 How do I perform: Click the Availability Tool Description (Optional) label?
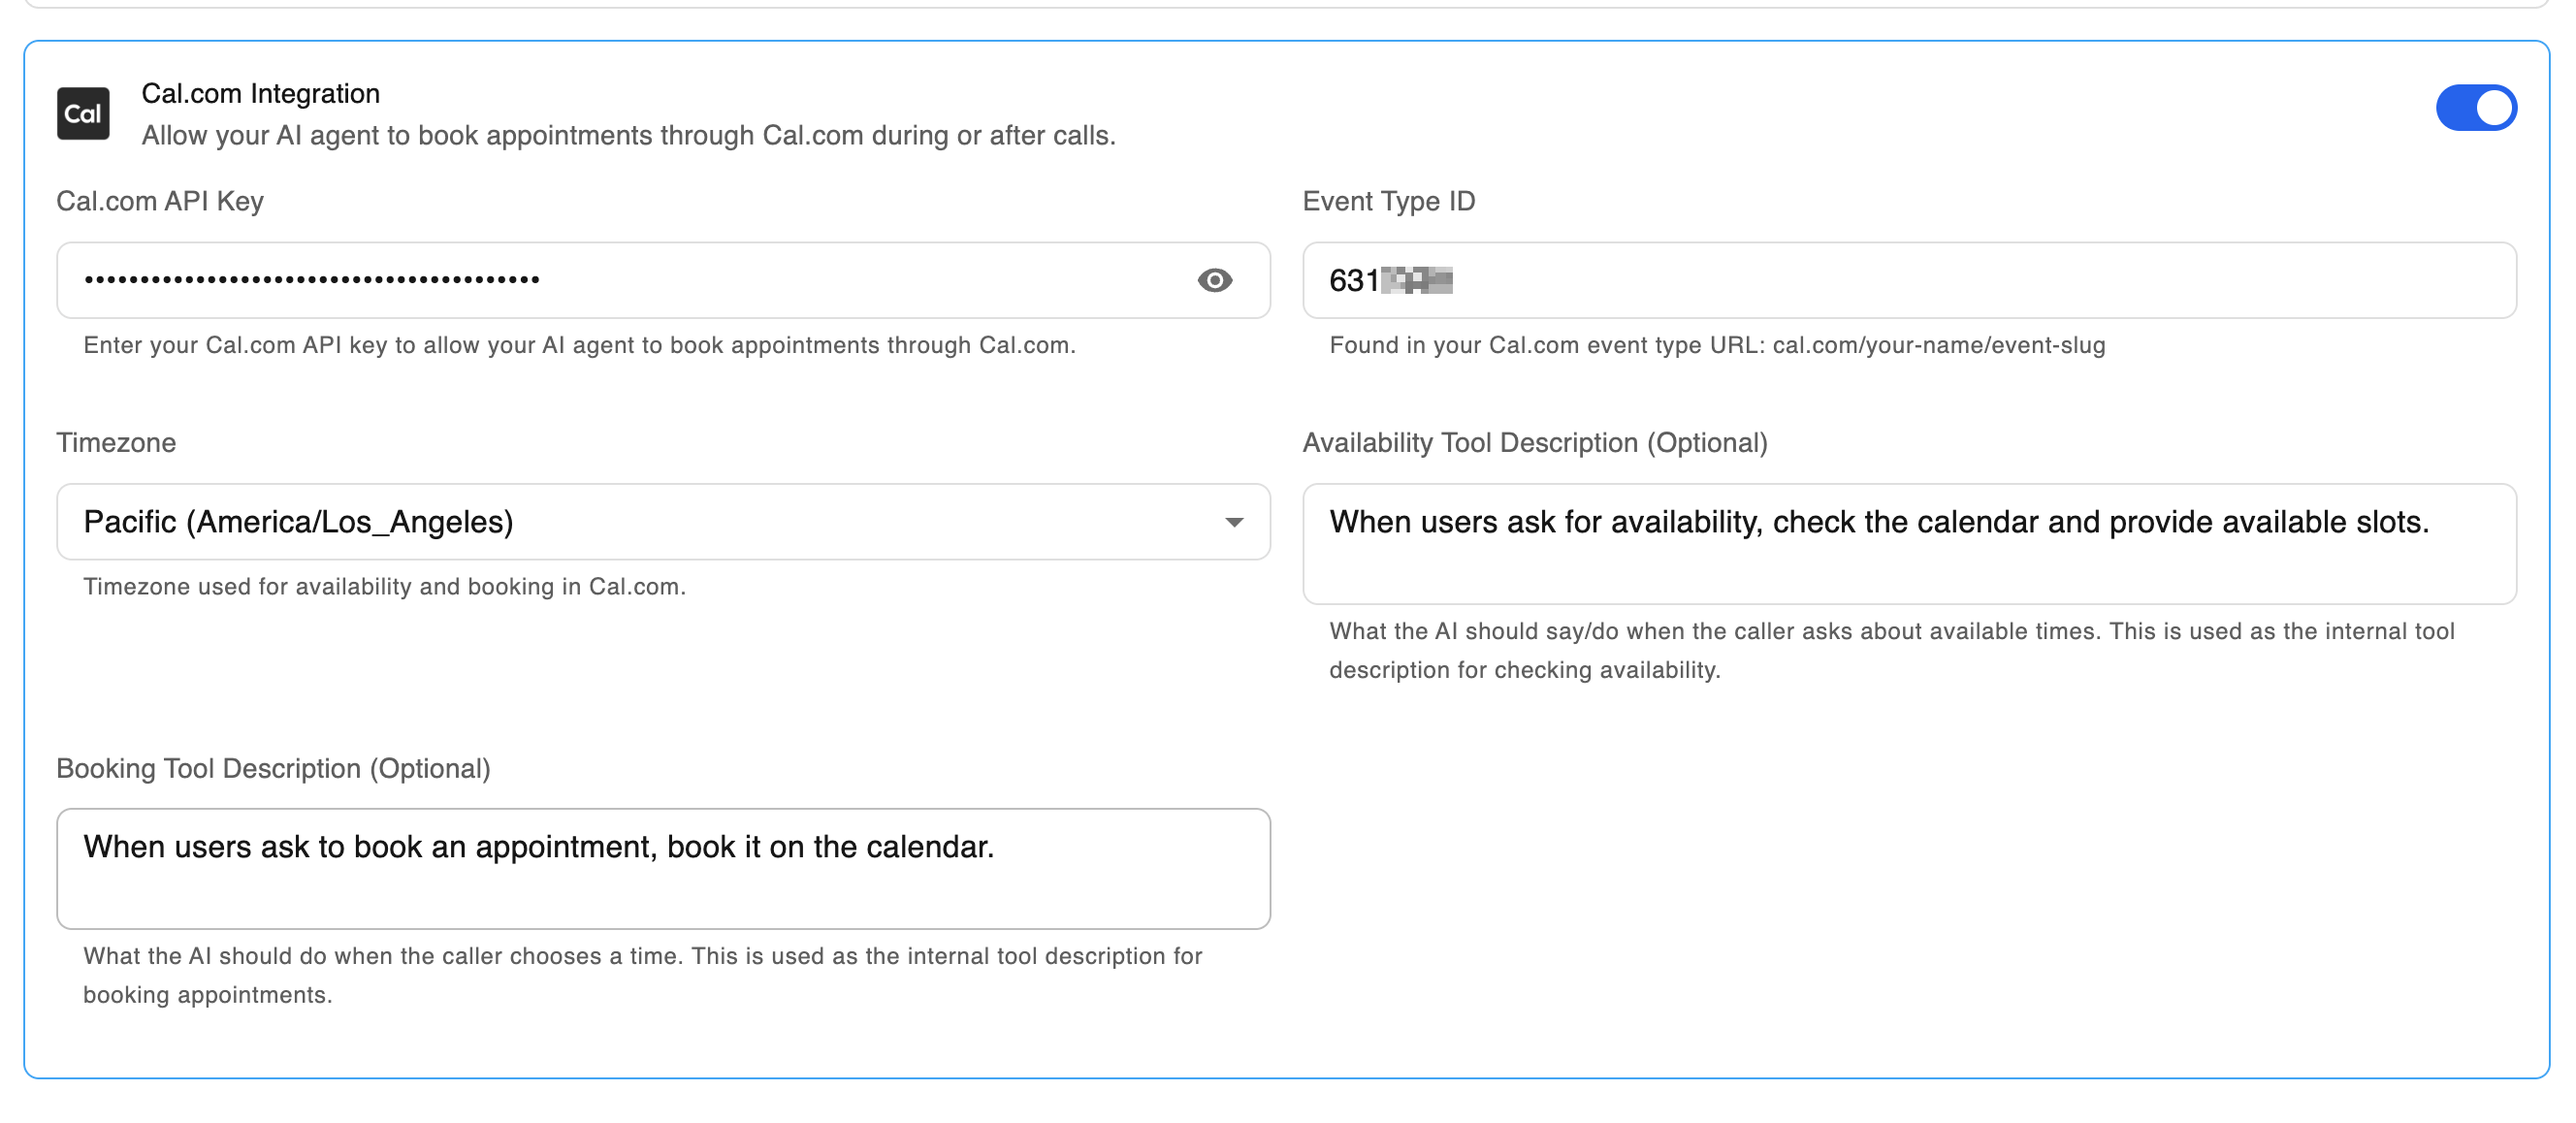tap(1535, 443)
